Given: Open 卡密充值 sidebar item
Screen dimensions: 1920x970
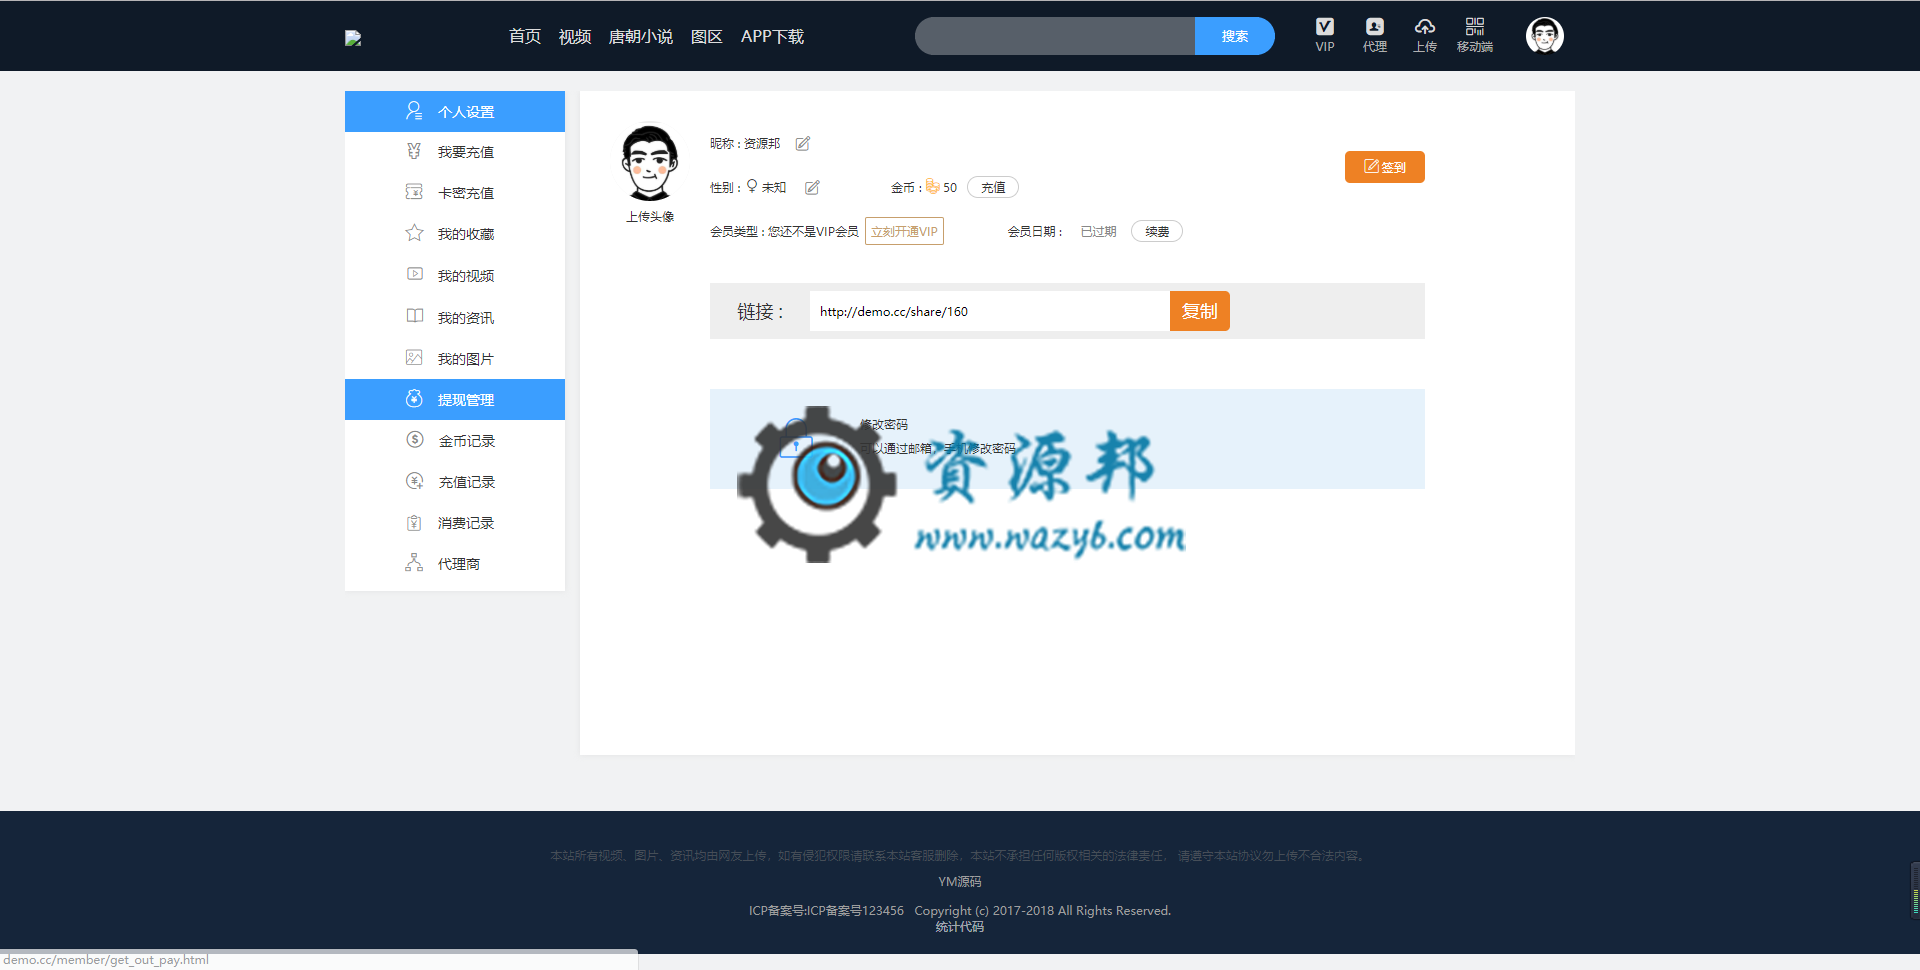Looking at the screenshot, I should pyautogui.click(x=455, y=193).
